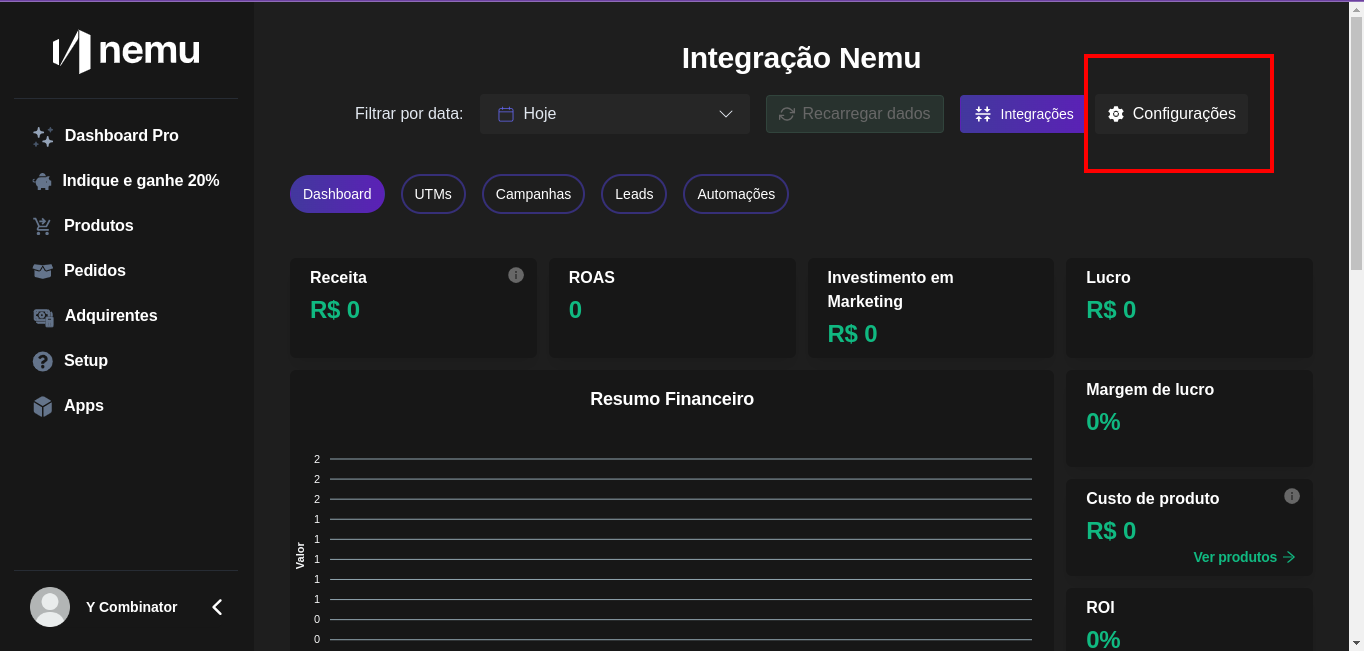Switch to the Automações tab

736,194
